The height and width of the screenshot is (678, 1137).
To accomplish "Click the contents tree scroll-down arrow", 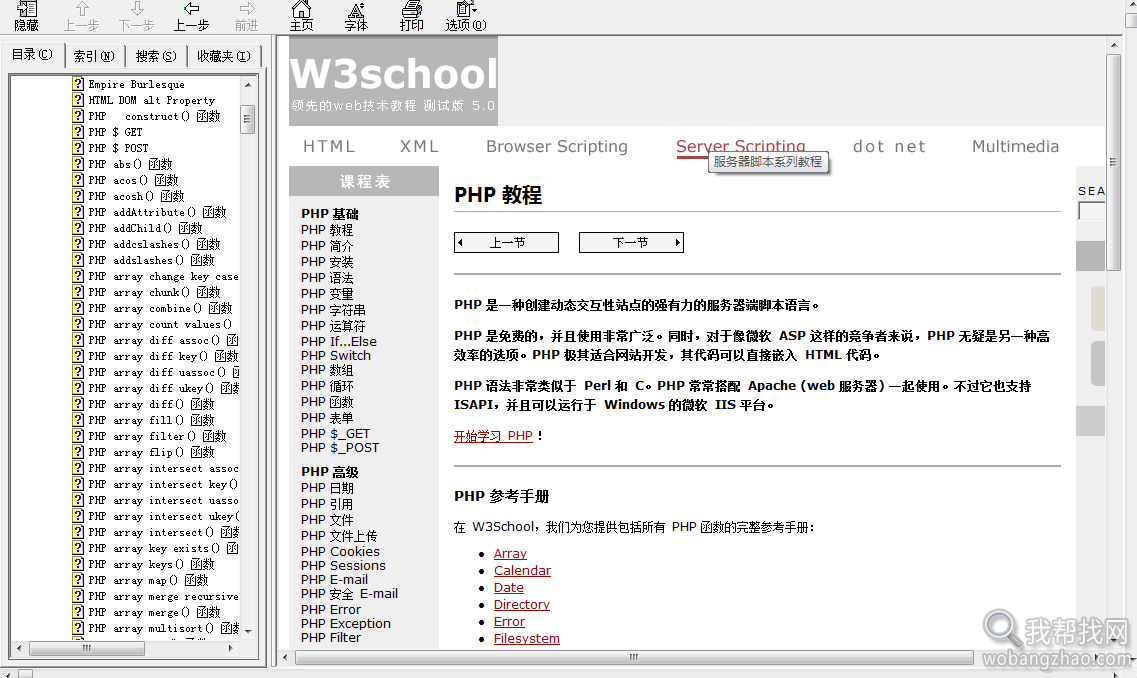I will (x=248, y=632).
